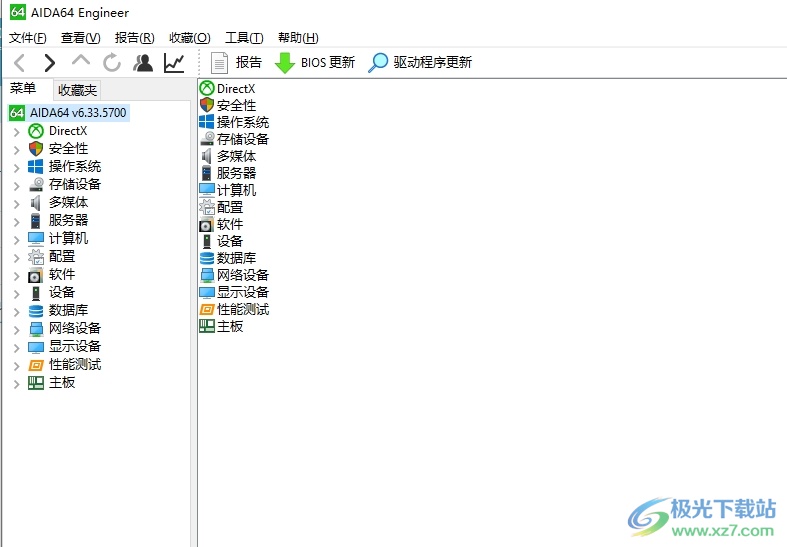Select 软件 label in the tree

tap(62, 275)
